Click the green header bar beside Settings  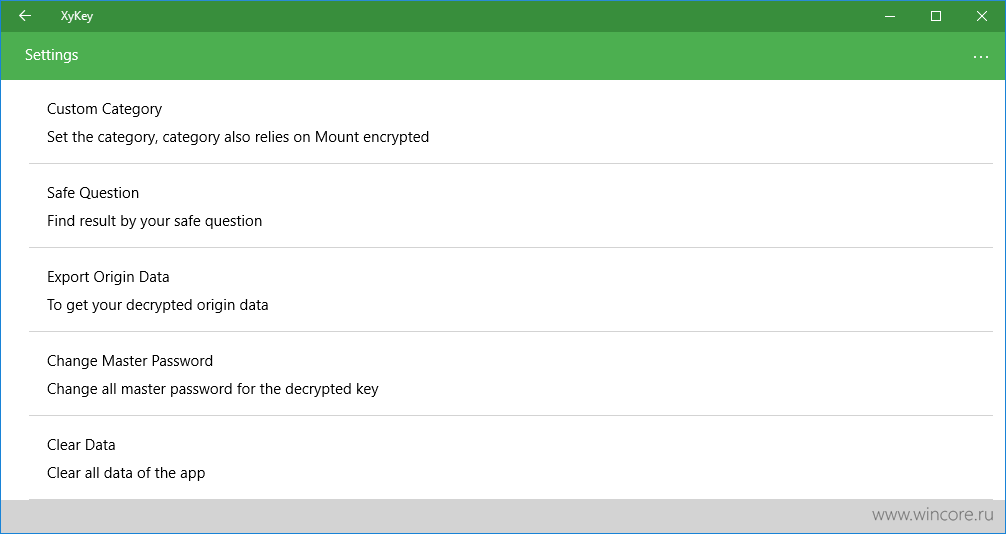click(513, 56)
